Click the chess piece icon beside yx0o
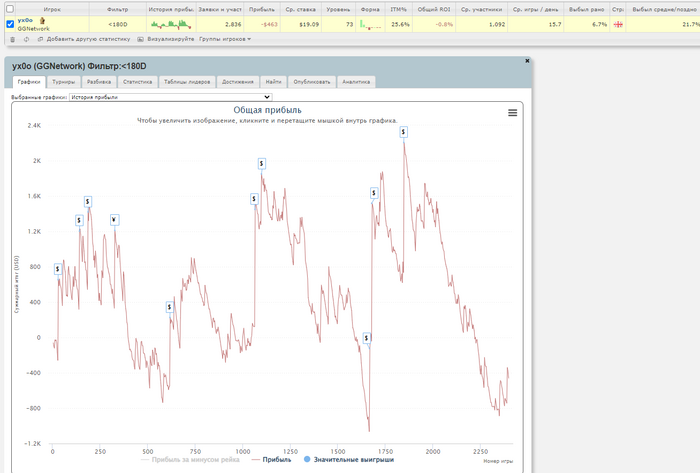 [42, 21]
